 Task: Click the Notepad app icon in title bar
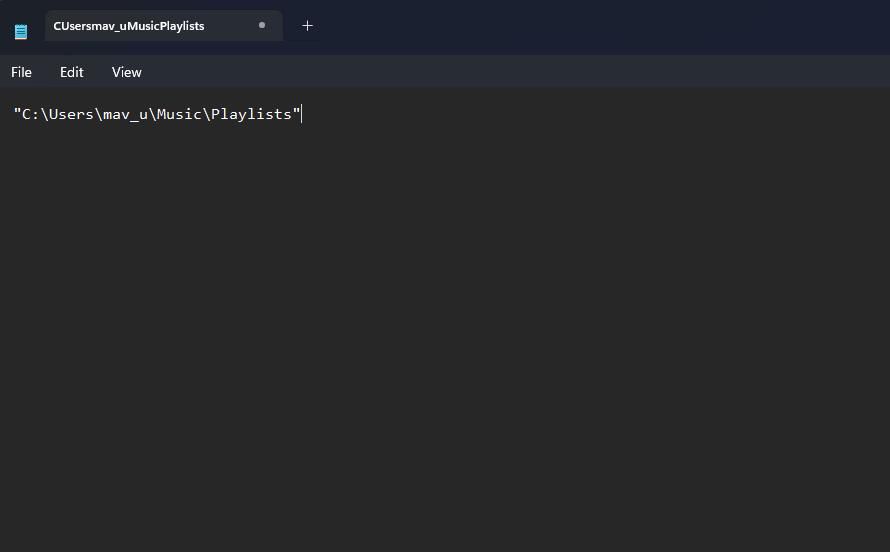(21, 32)
